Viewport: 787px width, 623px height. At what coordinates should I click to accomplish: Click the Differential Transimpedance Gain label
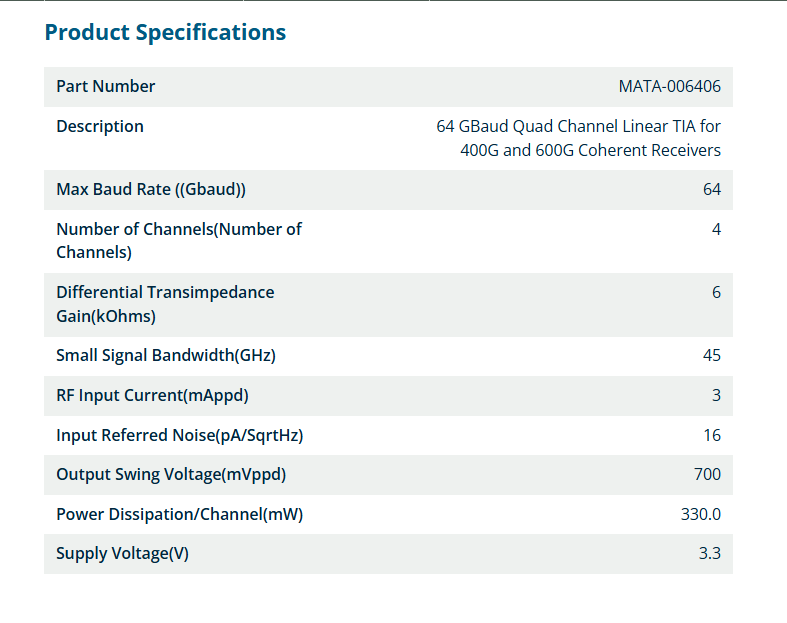point(165,304)
